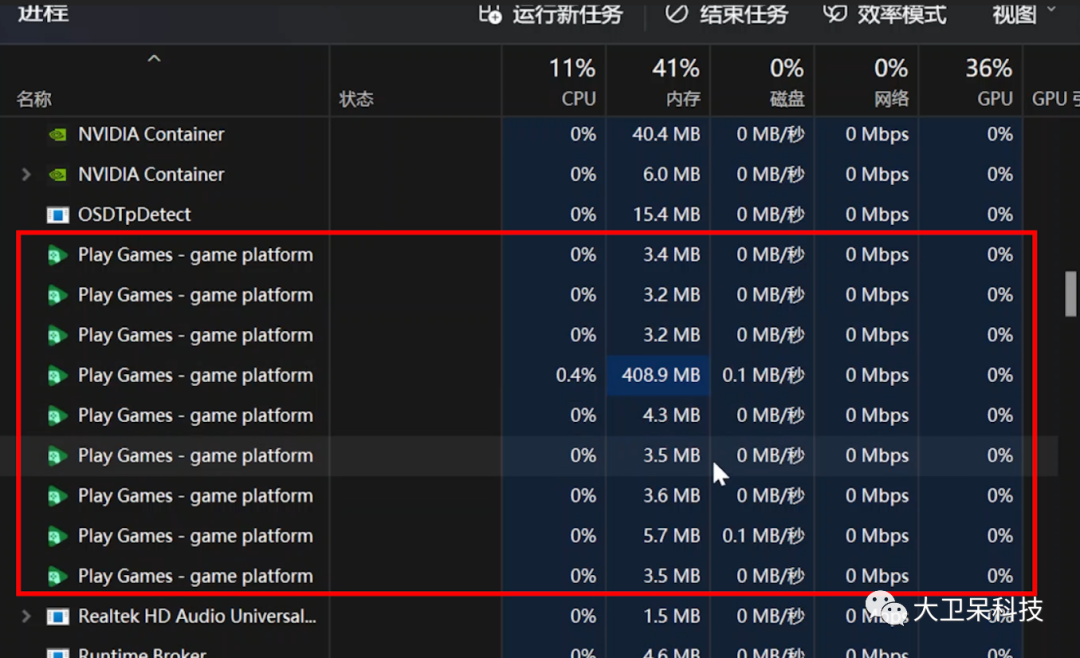Select the OSDTpDetect process row
The image size is (1080, 658).
click(528, 215)
